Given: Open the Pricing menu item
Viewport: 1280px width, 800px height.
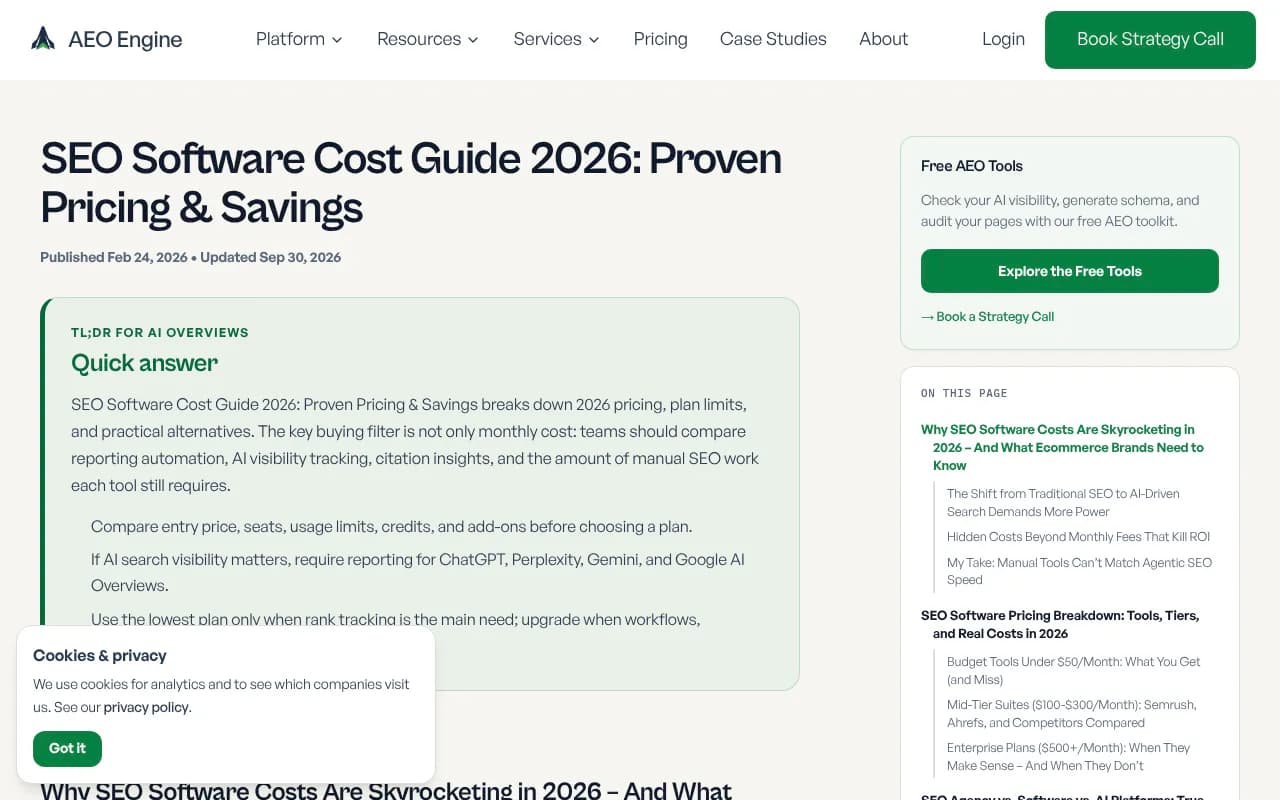Looking at the screenshot, I should (660, 39).
